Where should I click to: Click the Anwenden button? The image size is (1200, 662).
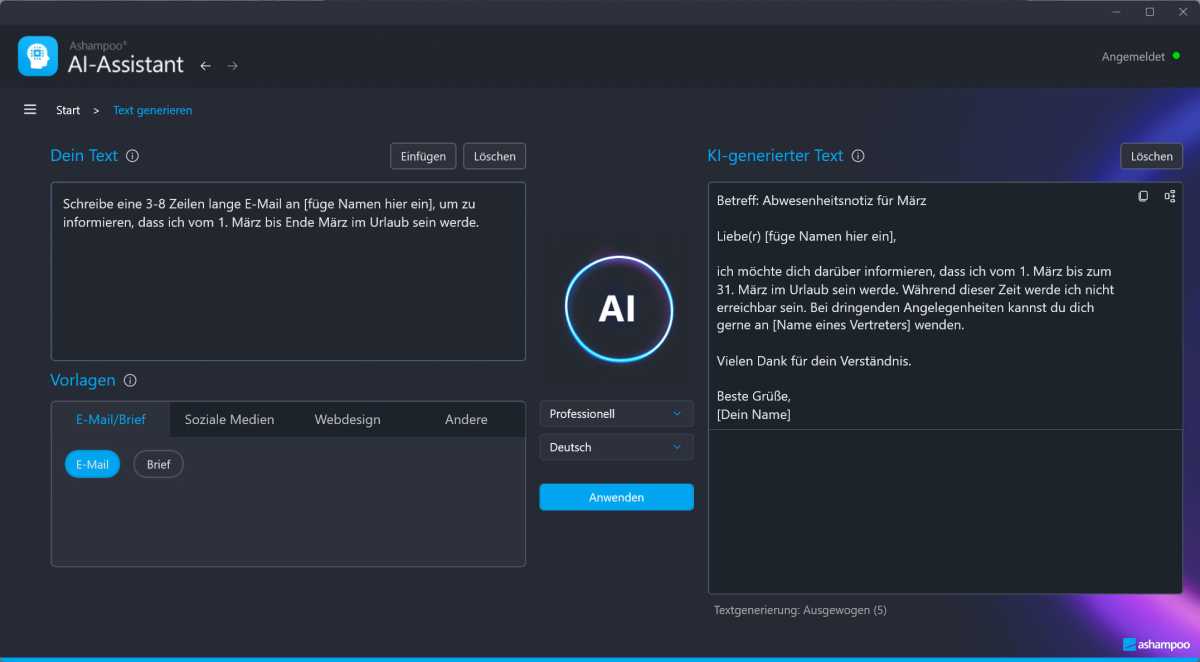616,497
